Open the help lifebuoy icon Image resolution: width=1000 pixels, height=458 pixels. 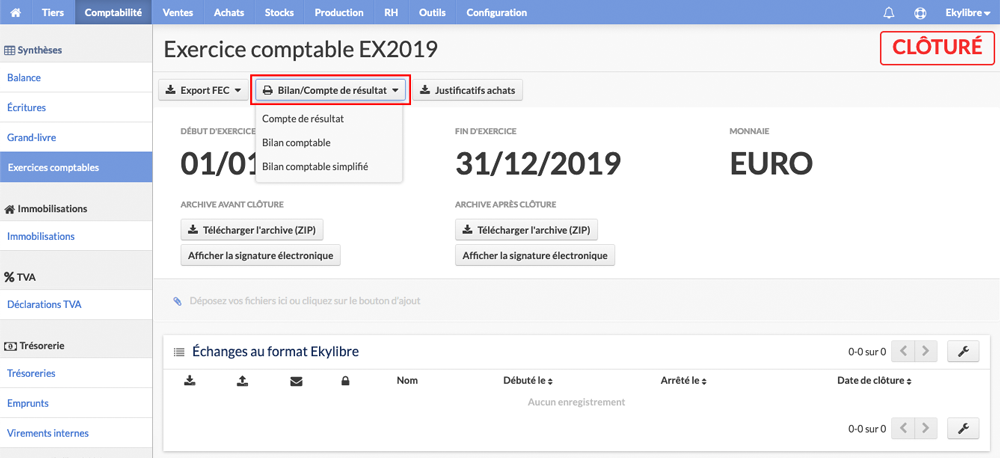point(920,13)
